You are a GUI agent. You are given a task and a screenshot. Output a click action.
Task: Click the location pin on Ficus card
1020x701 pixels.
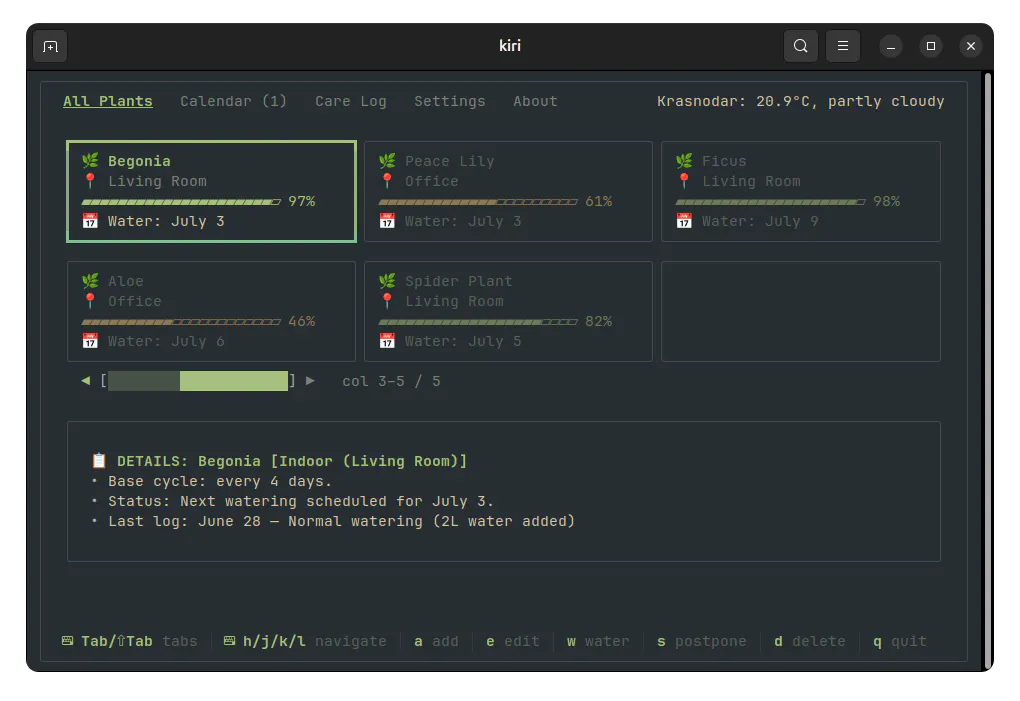(684, 181)
